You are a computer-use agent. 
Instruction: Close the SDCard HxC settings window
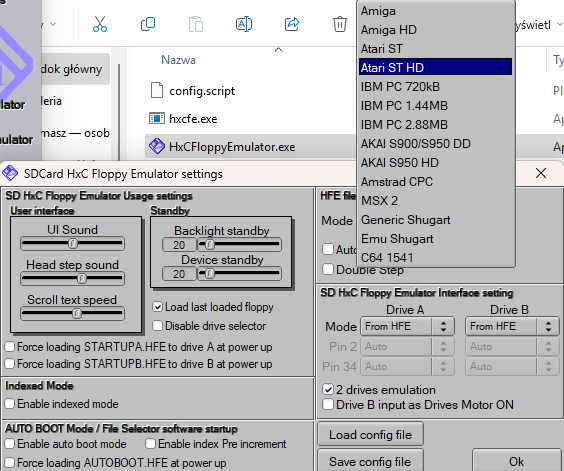click(x=541, y=173)
